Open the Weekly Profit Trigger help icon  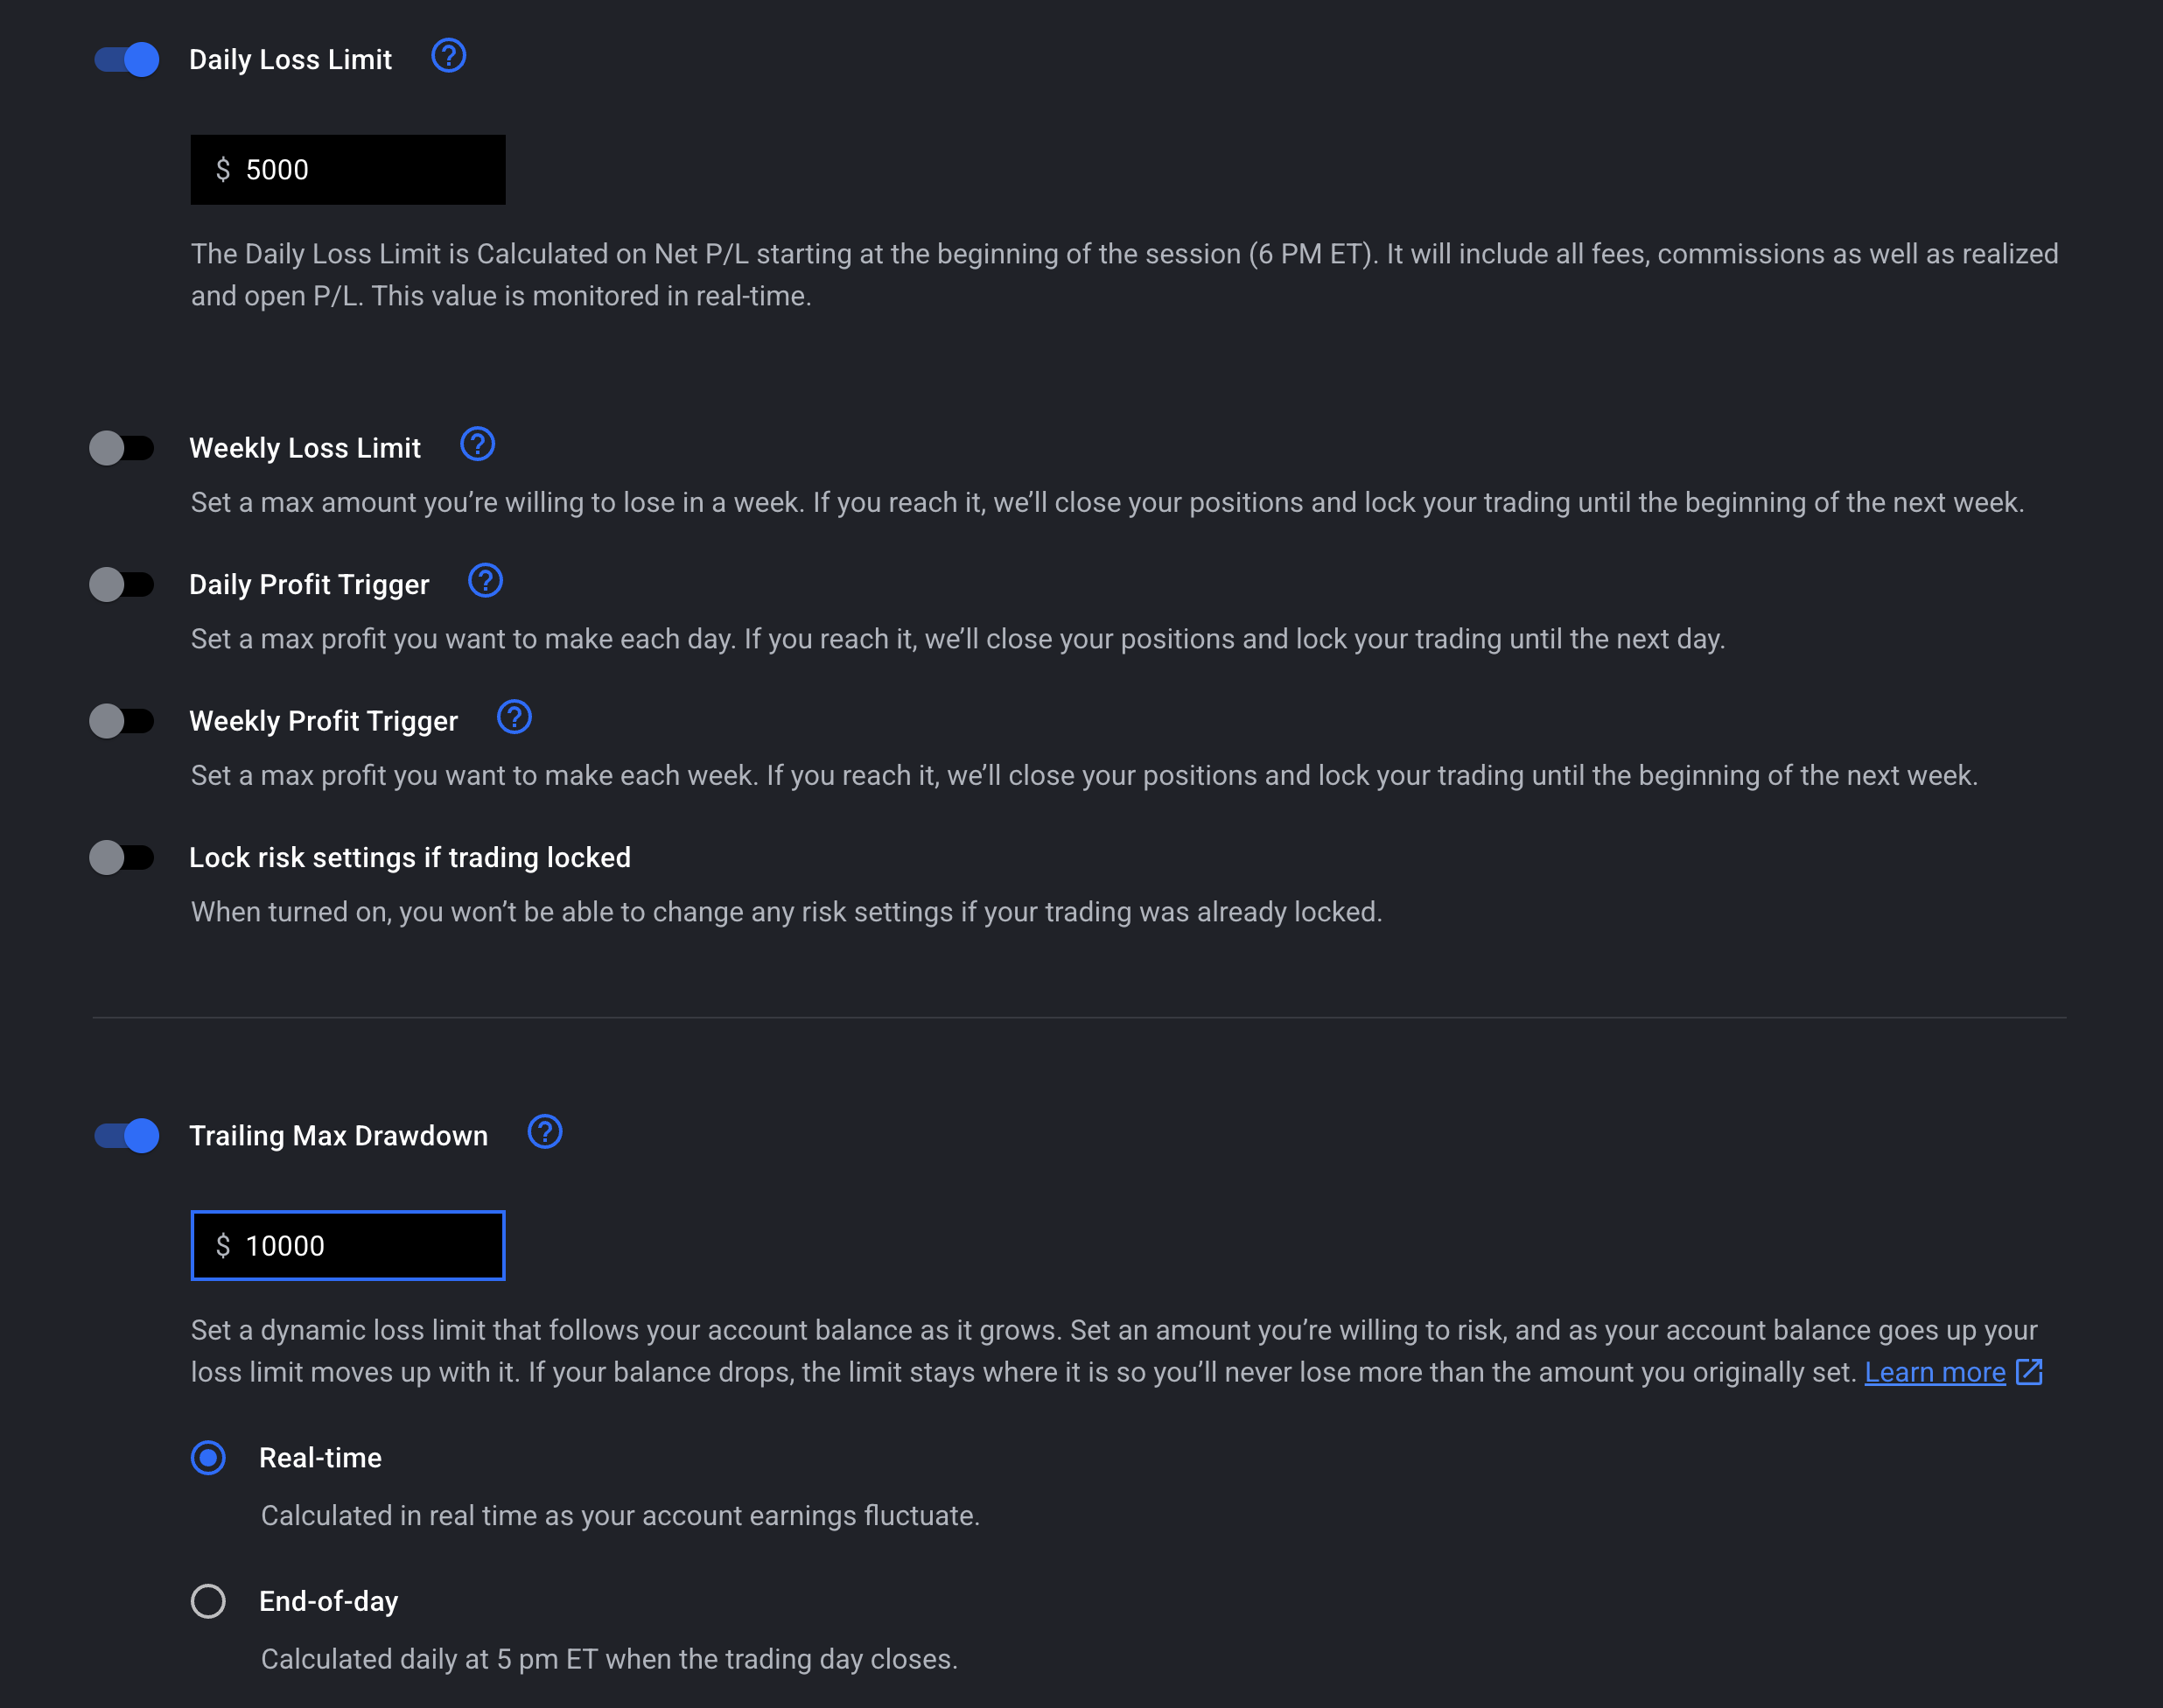514,717
